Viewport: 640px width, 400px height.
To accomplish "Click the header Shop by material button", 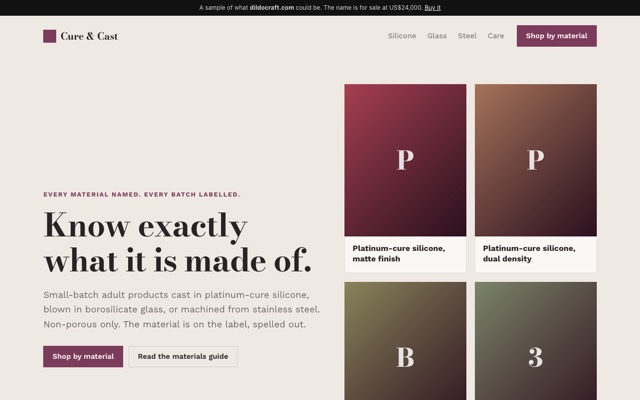I will (556, 36).
